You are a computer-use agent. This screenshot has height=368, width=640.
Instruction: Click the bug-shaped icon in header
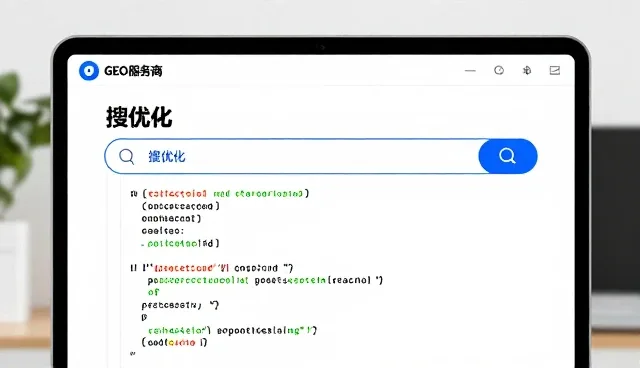[x=527, y=71]
